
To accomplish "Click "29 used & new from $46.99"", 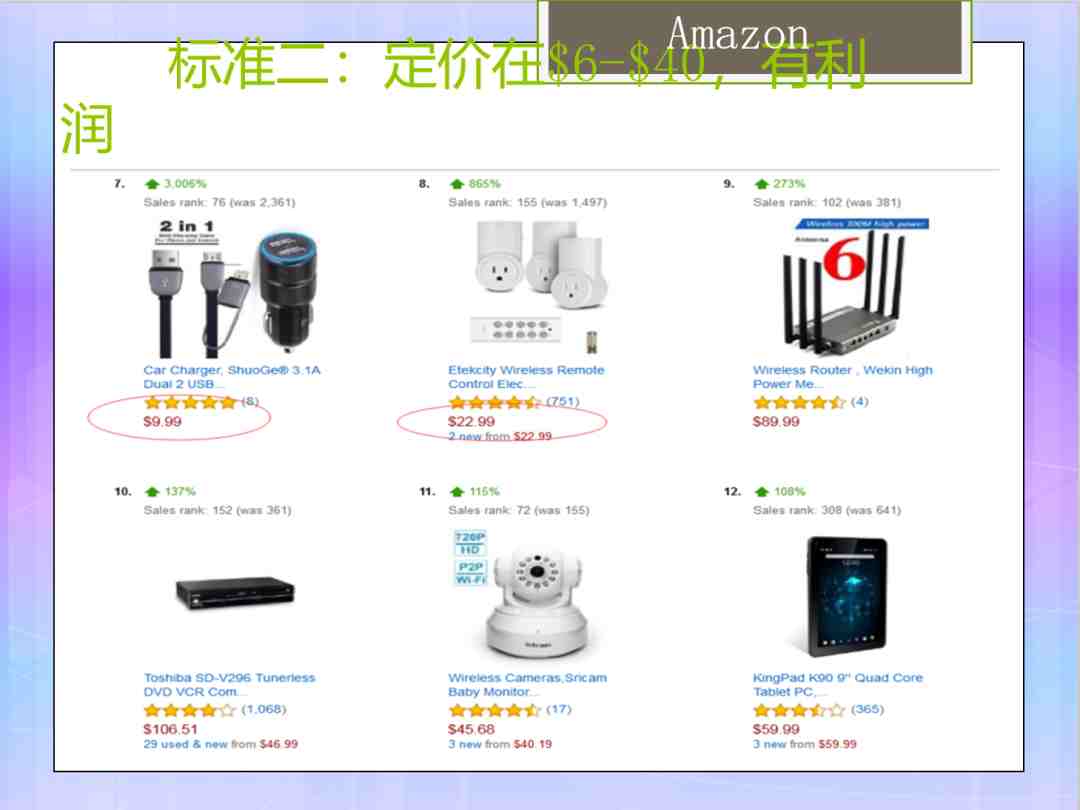I will point(220,744).
